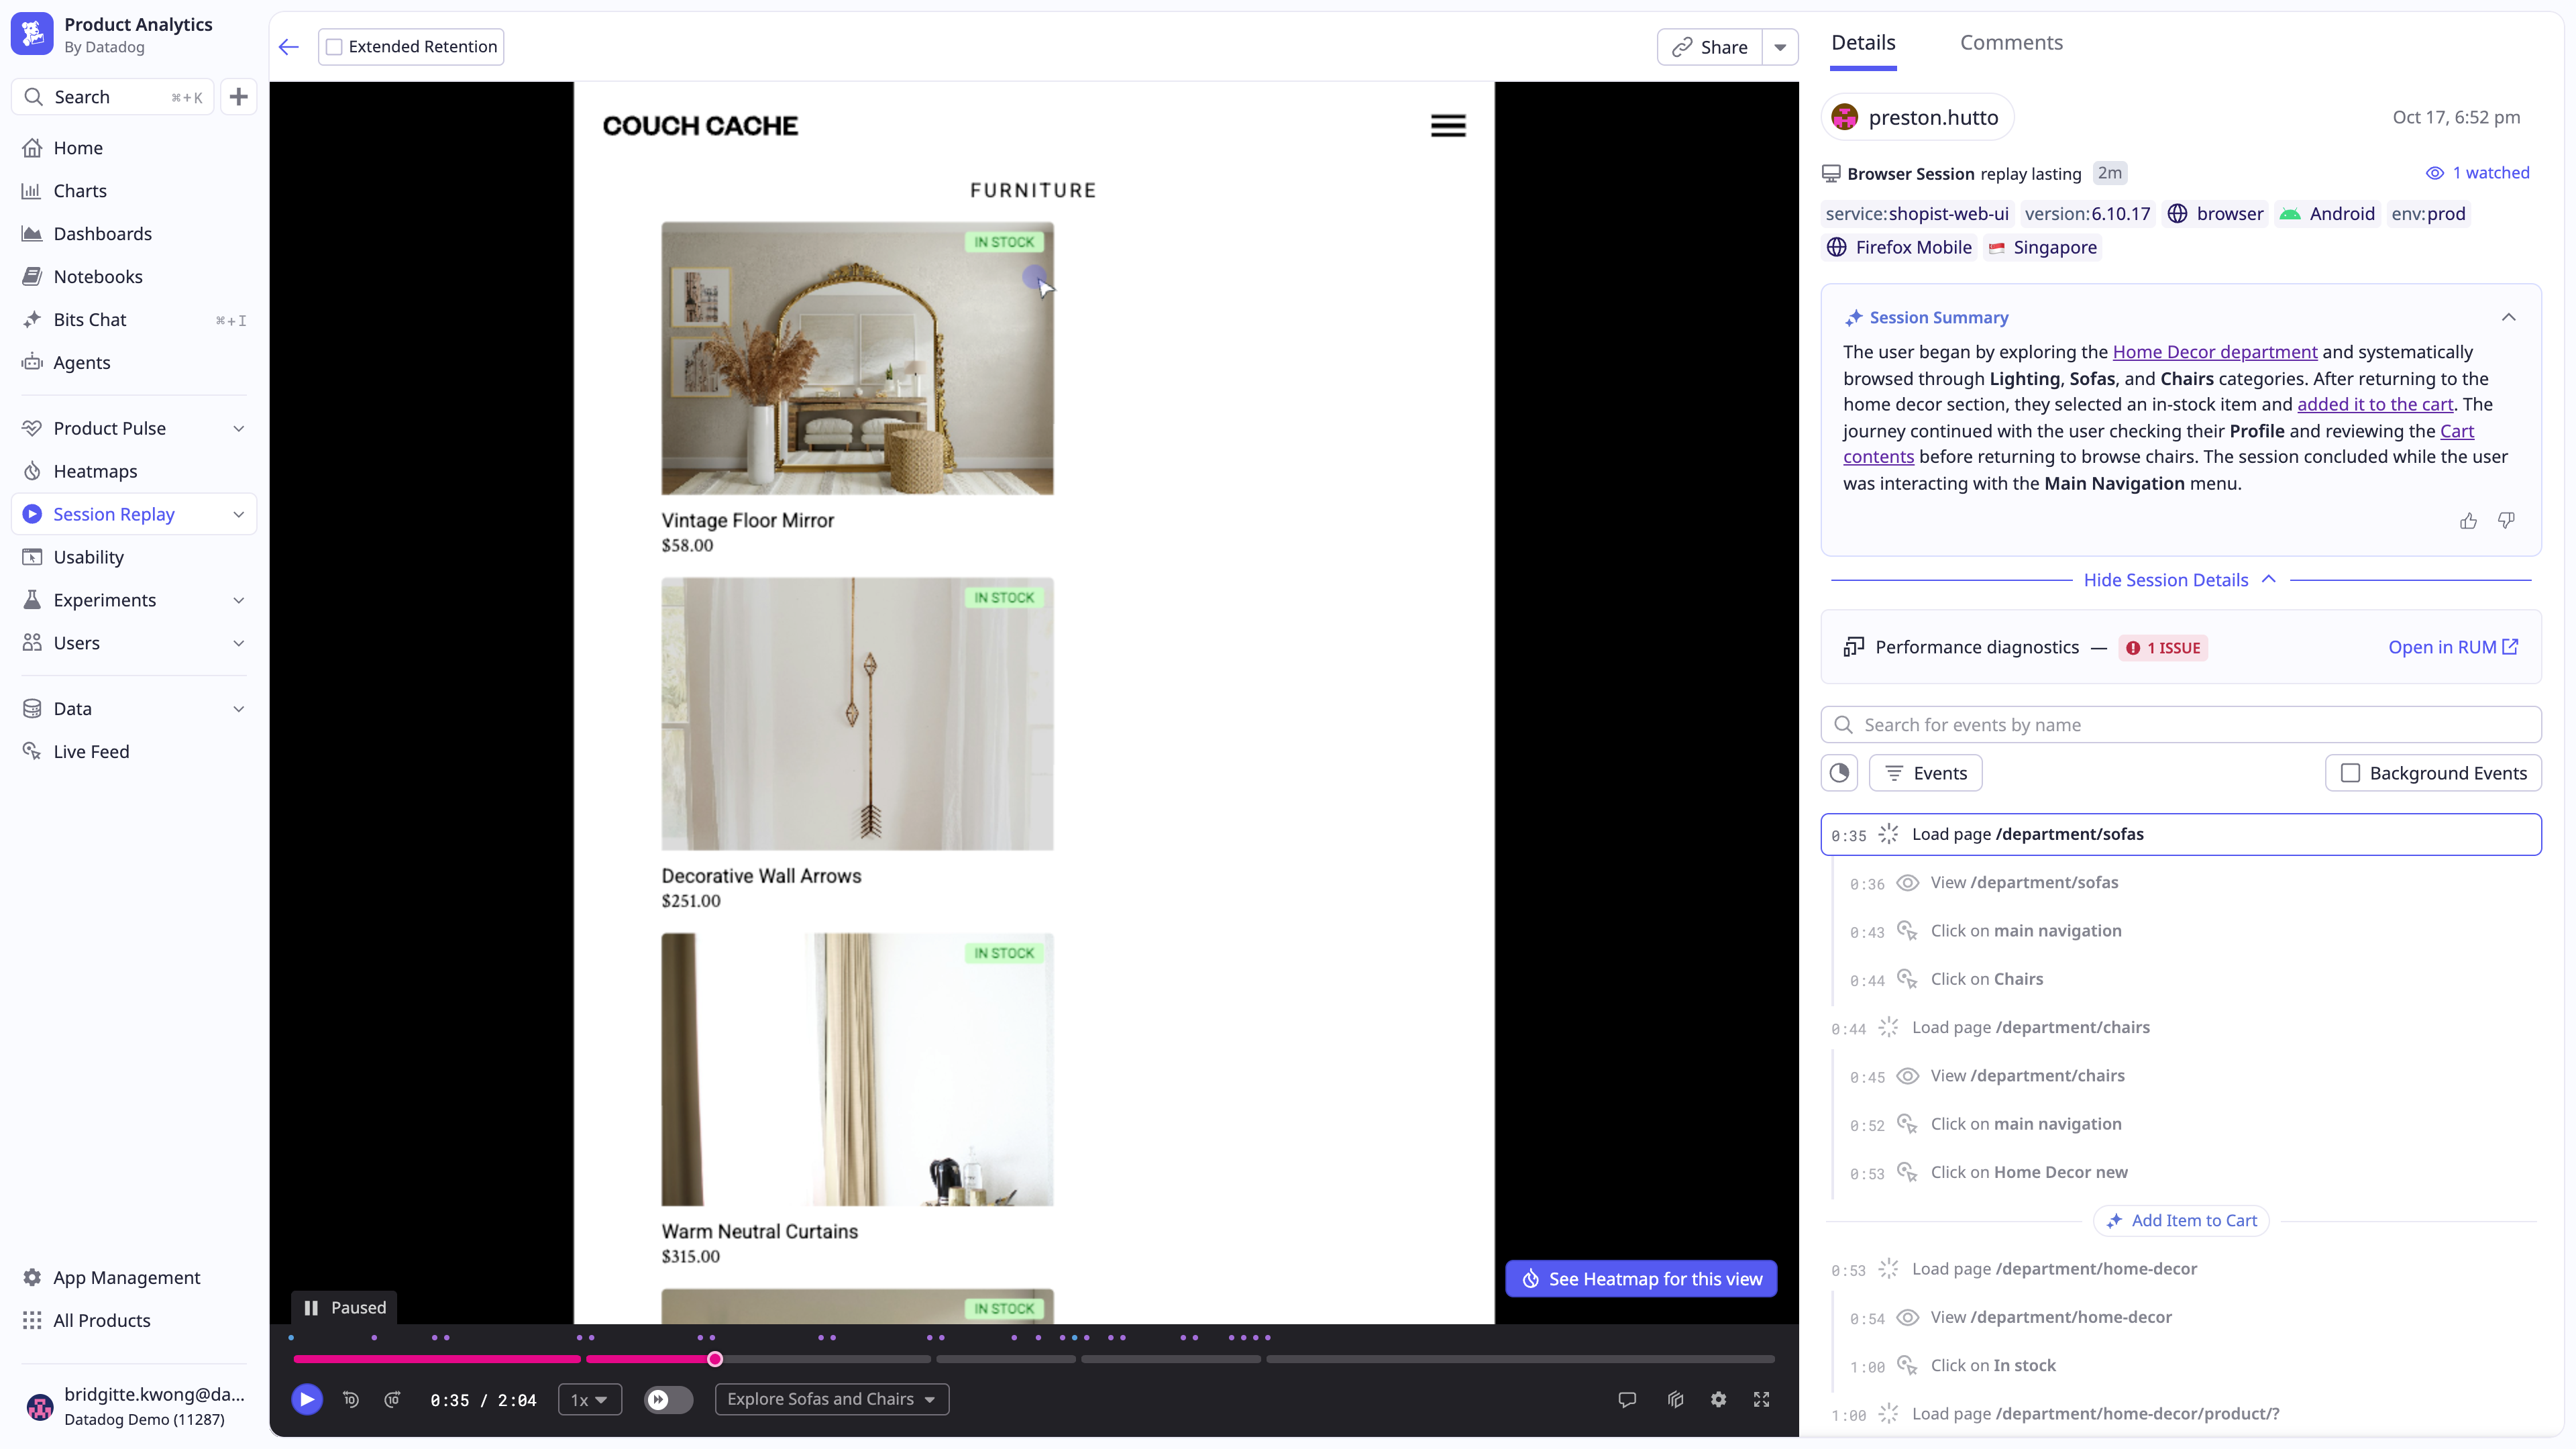Rewind 10 seconds in the replay
The image size is (2576, 1449).
[x=351, y=1399]
